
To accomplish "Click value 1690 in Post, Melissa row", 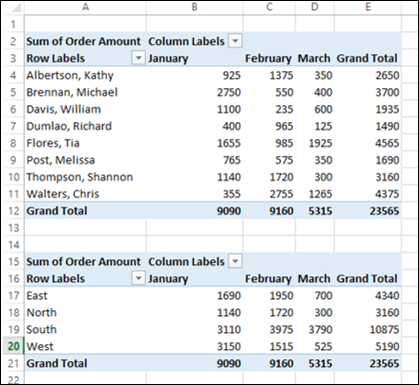I will pyautogui.click(x=387, y=160).
